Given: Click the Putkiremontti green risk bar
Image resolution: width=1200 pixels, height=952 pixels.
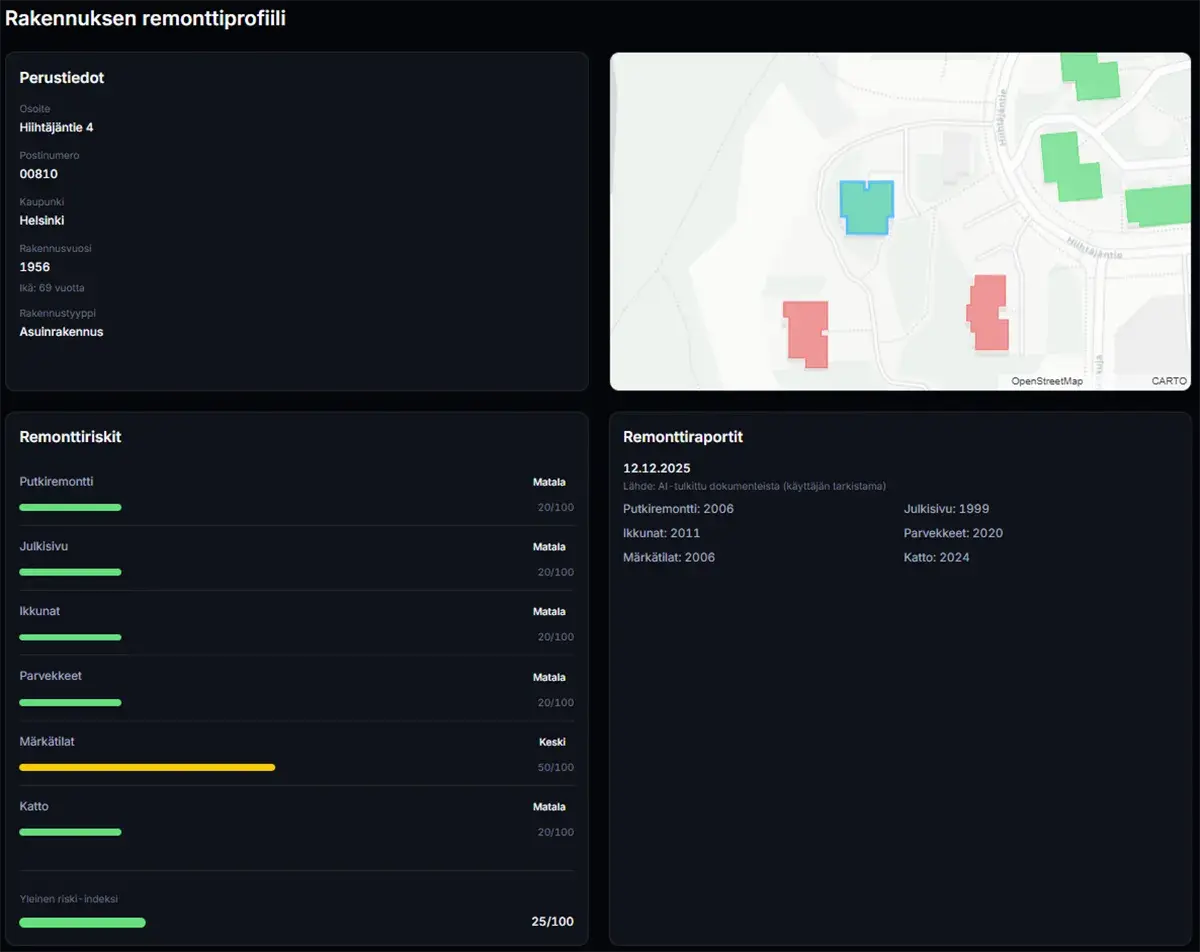Looking at the screenshot, I should point(70,507).
